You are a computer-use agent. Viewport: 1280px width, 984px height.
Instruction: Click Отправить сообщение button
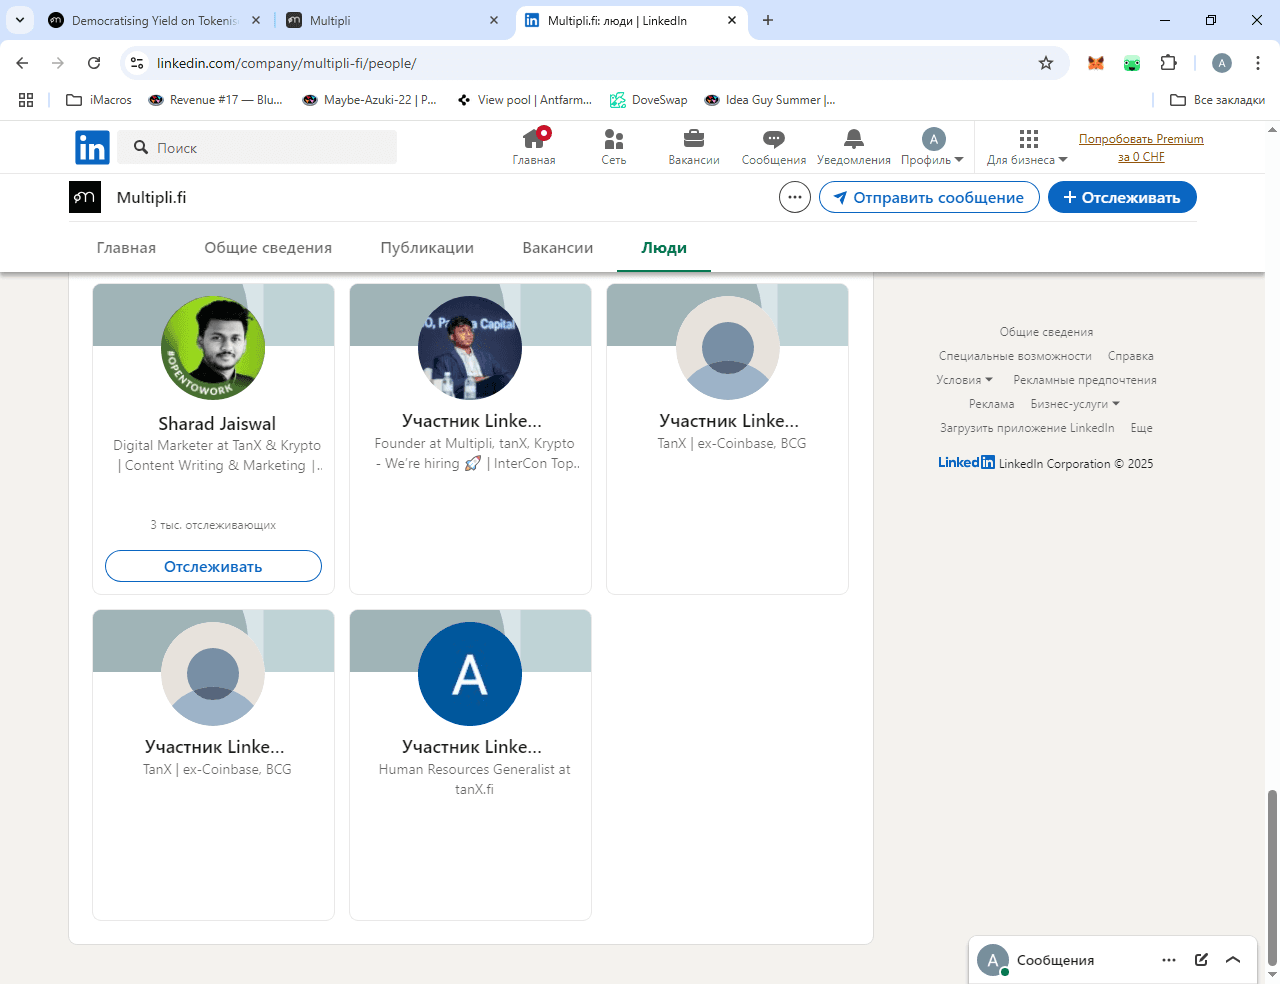point(928,197)
